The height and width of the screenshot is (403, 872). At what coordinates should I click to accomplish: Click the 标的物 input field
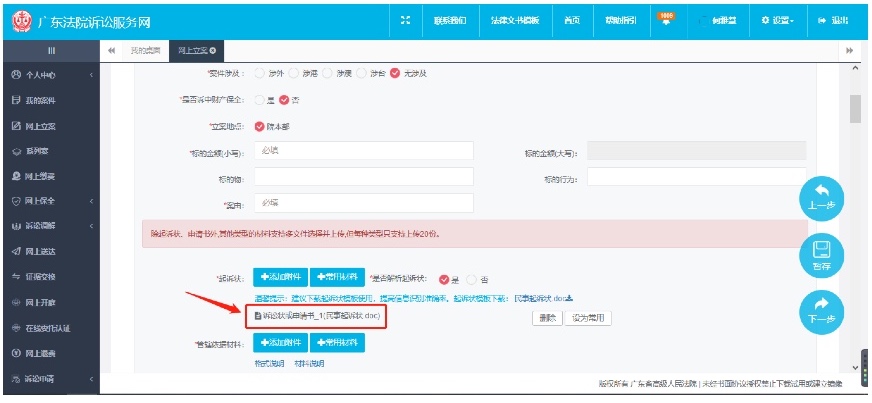[x=364, y=177]
